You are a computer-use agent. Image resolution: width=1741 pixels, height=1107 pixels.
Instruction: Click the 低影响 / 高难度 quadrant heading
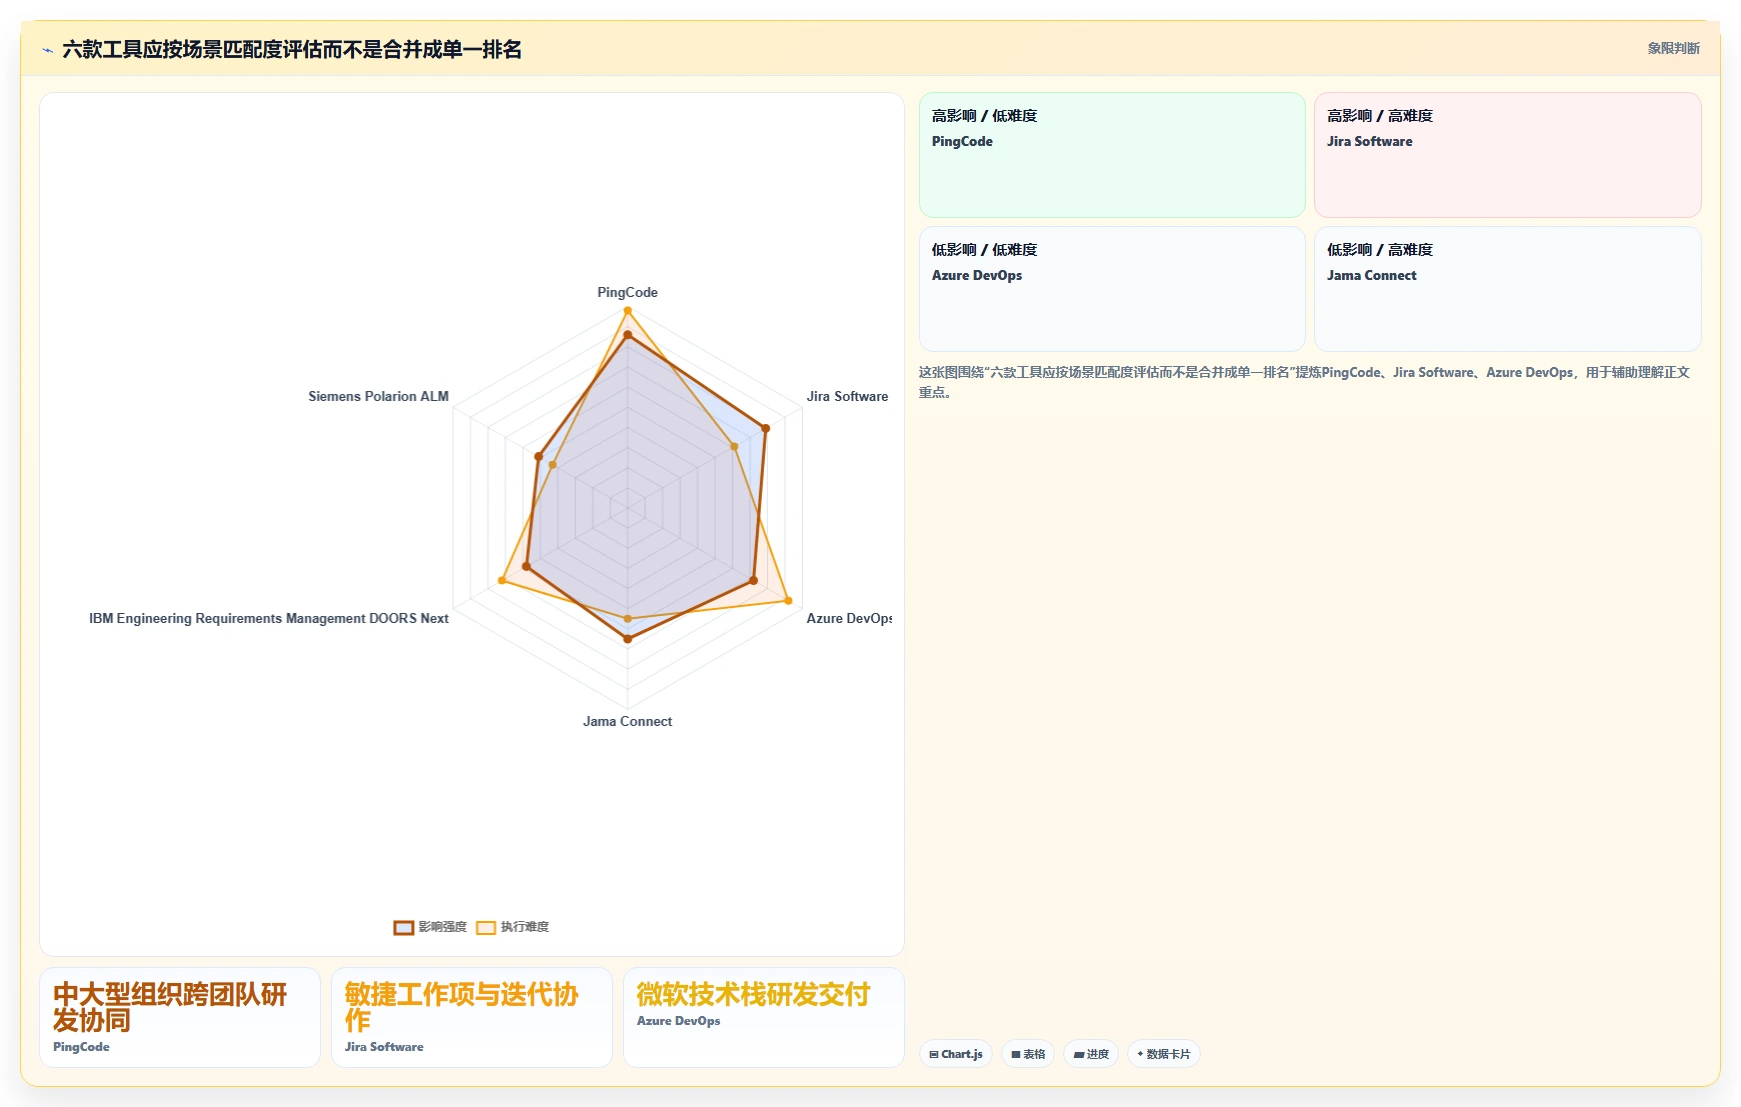1380,250
